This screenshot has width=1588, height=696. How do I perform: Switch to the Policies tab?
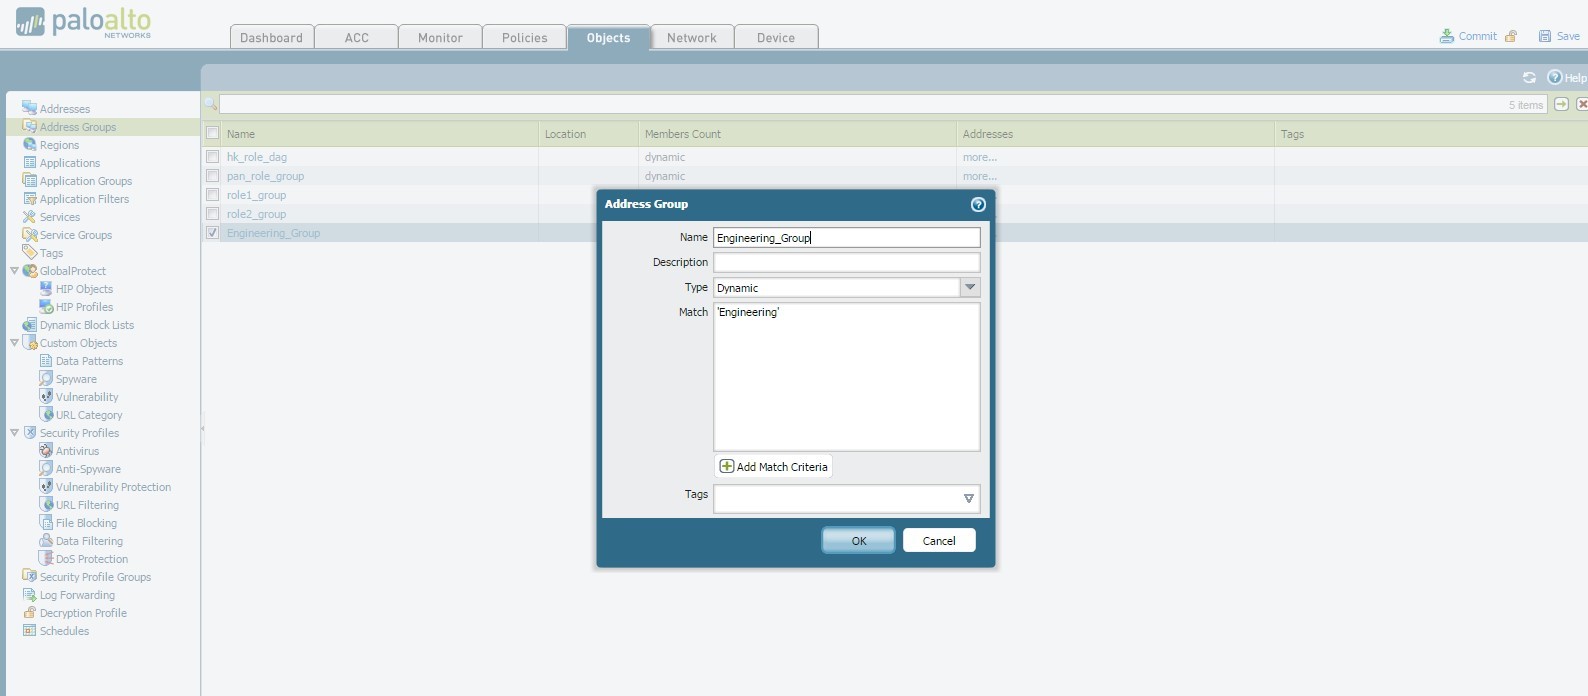click(x=524, y=37)
